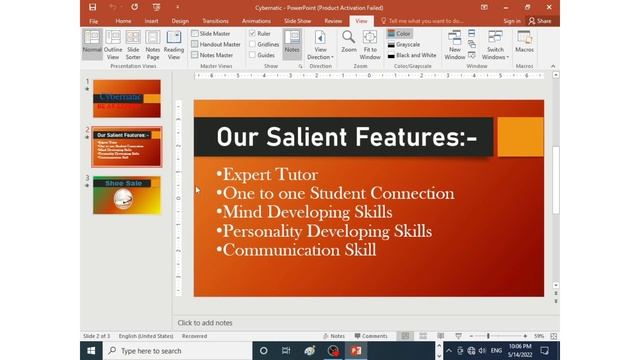Select Black and White view mode
This screenshot has height=360, width=640.
[412, 55]
